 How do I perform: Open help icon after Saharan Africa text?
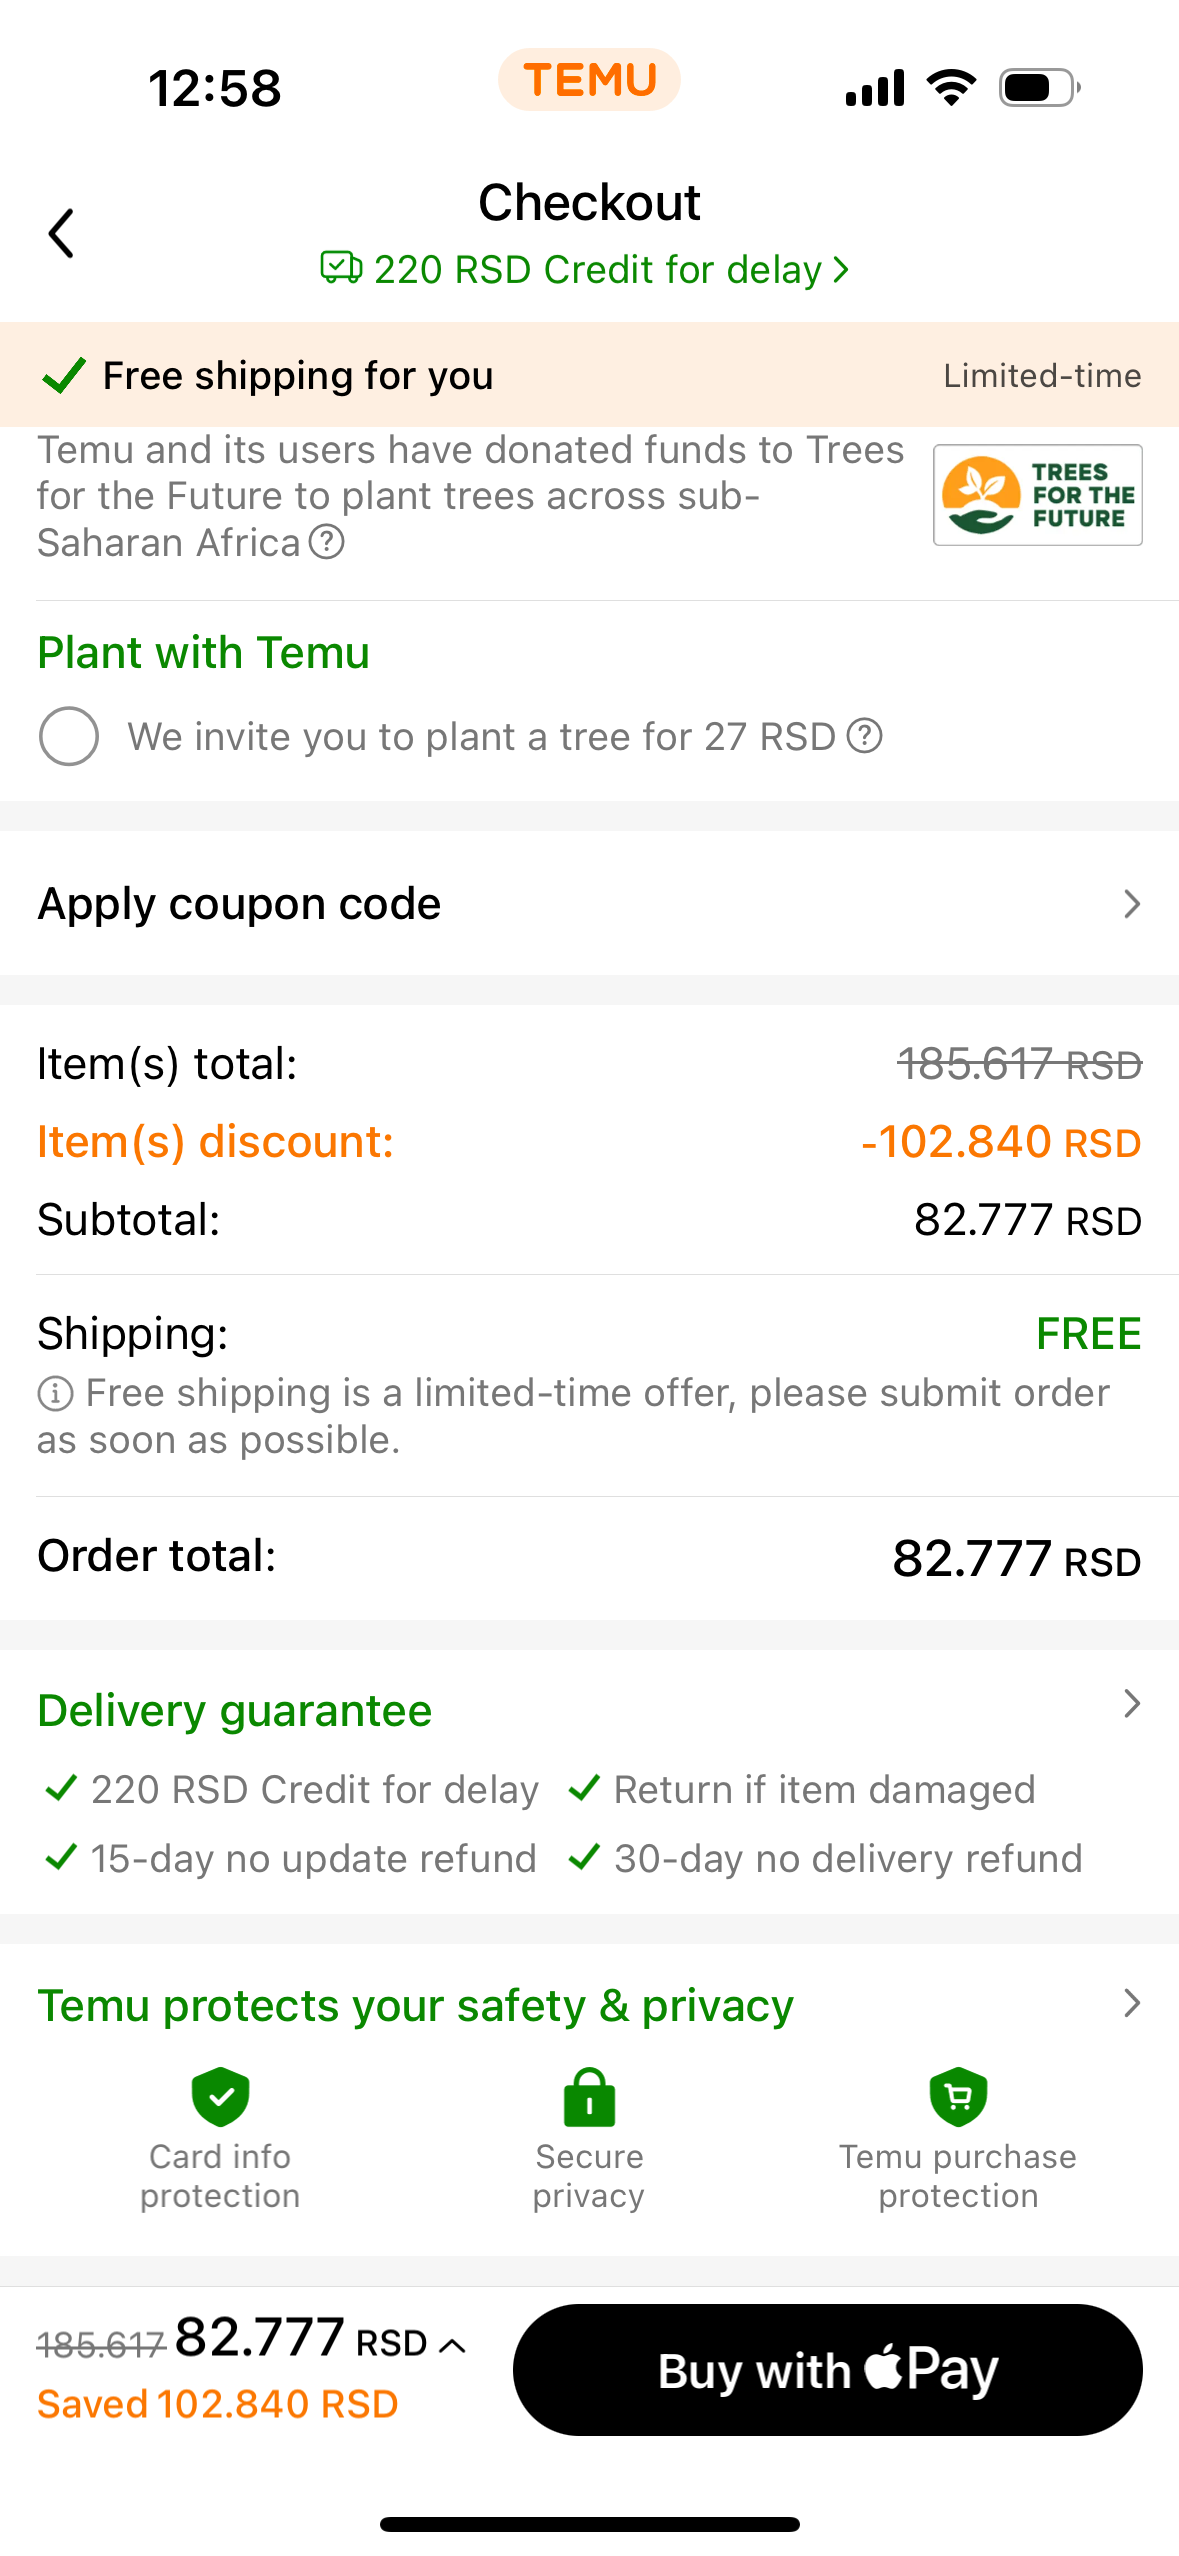click(327, 542)
